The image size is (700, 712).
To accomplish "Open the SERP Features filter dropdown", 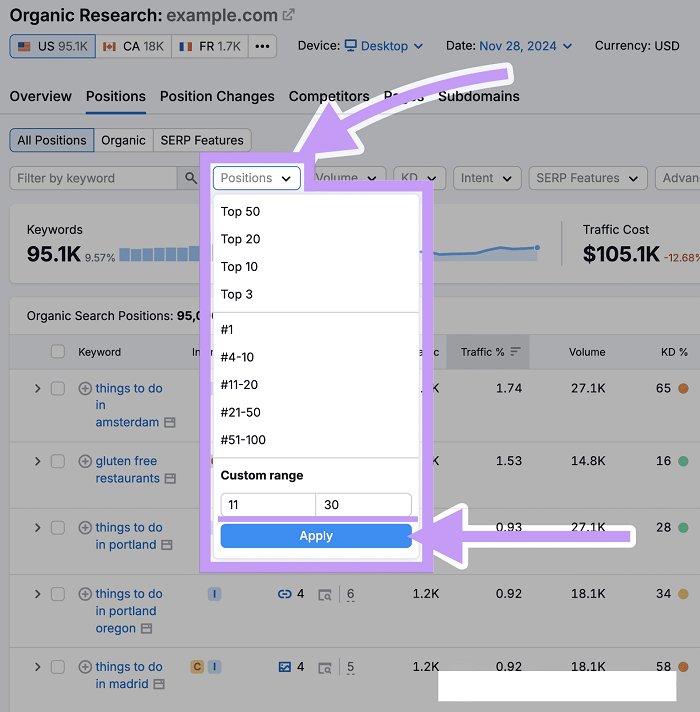I will [588, 178].
